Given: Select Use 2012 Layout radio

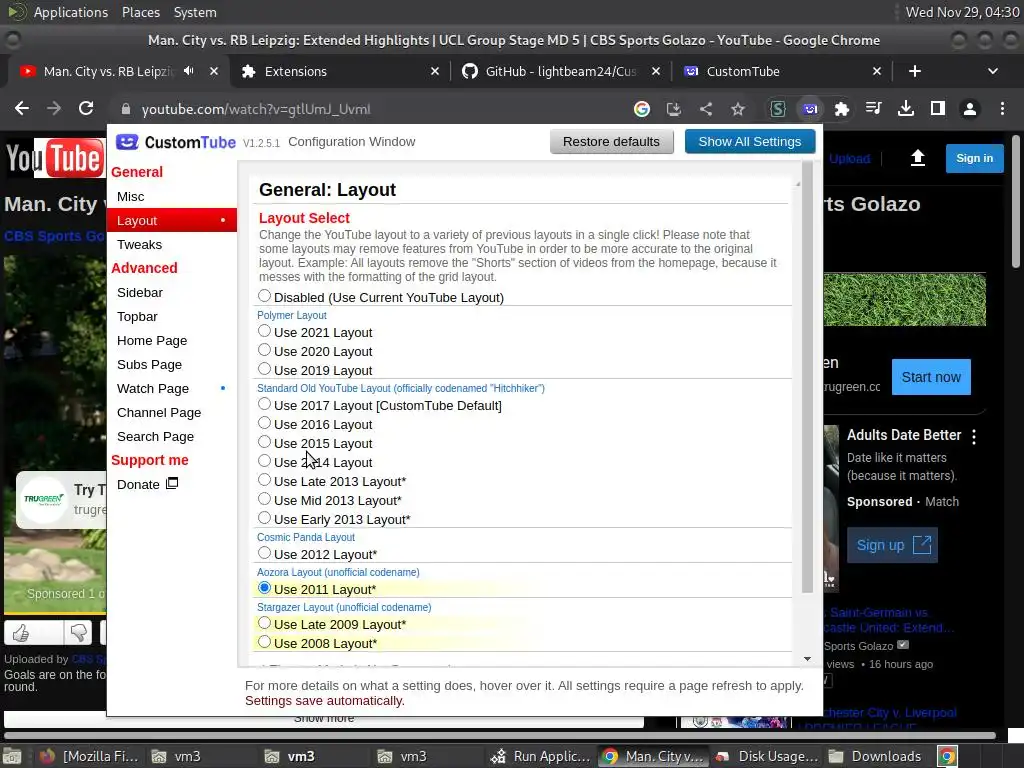Looking at the screenshot, I should click(x=264, y=553).
